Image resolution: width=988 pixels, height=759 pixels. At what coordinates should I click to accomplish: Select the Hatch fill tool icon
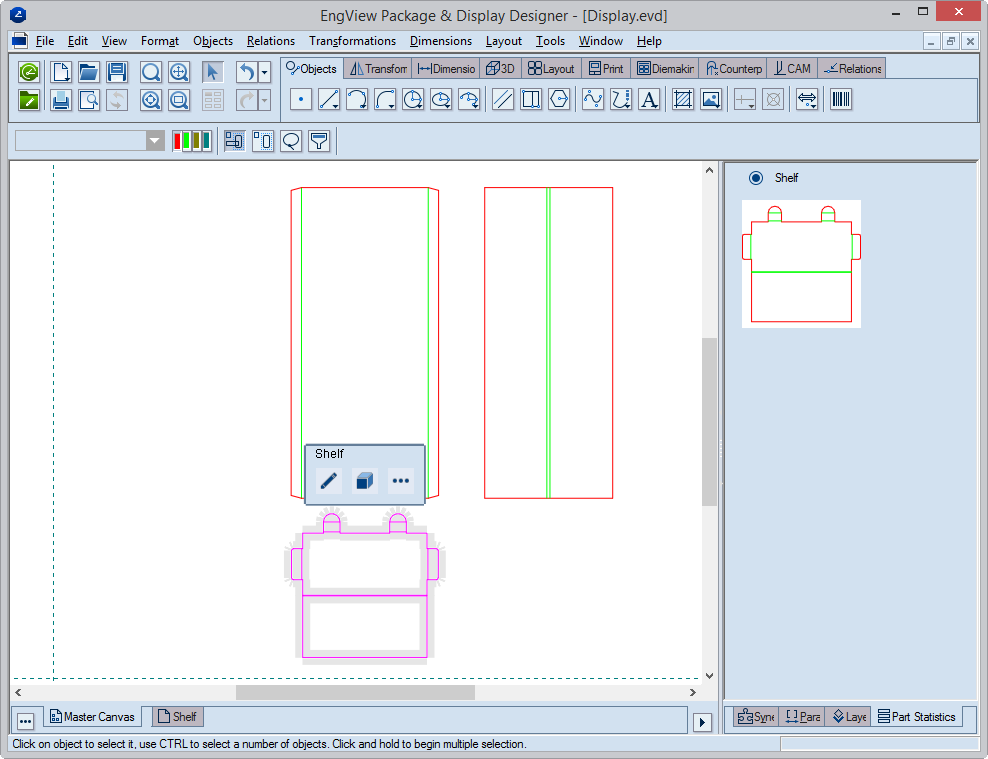(683, 100)
